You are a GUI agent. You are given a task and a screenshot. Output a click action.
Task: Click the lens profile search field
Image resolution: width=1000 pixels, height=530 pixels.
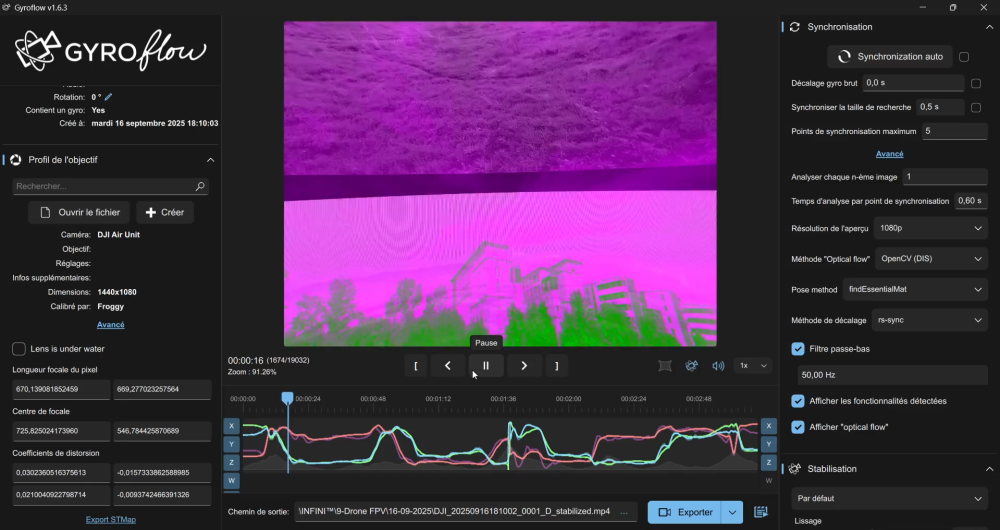[103, 186]
